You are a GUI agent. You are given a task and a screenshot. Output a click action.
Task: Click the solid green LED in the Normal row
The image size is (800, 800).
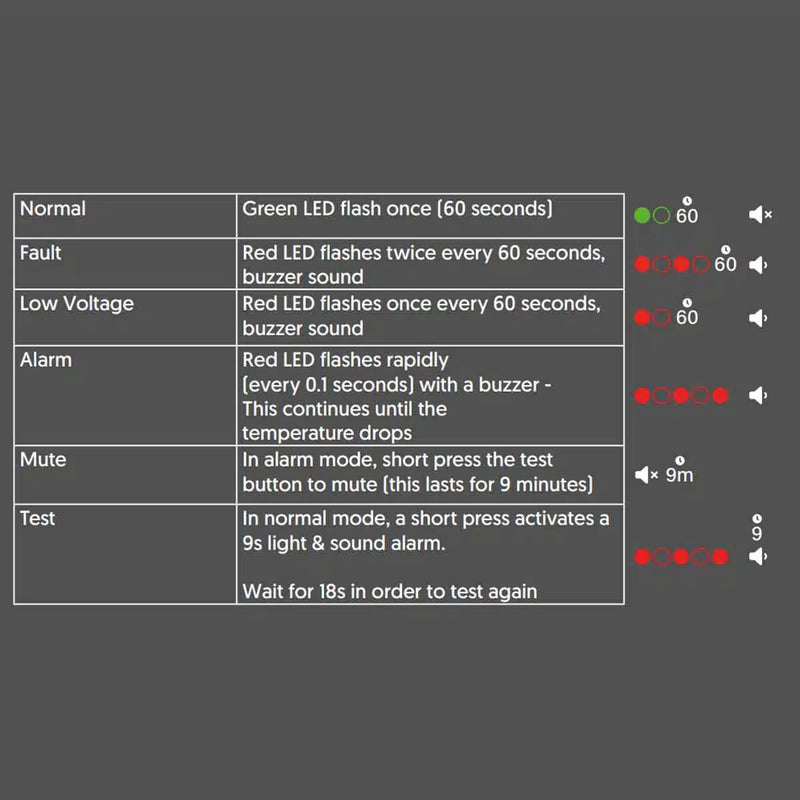tap(642, 215)
